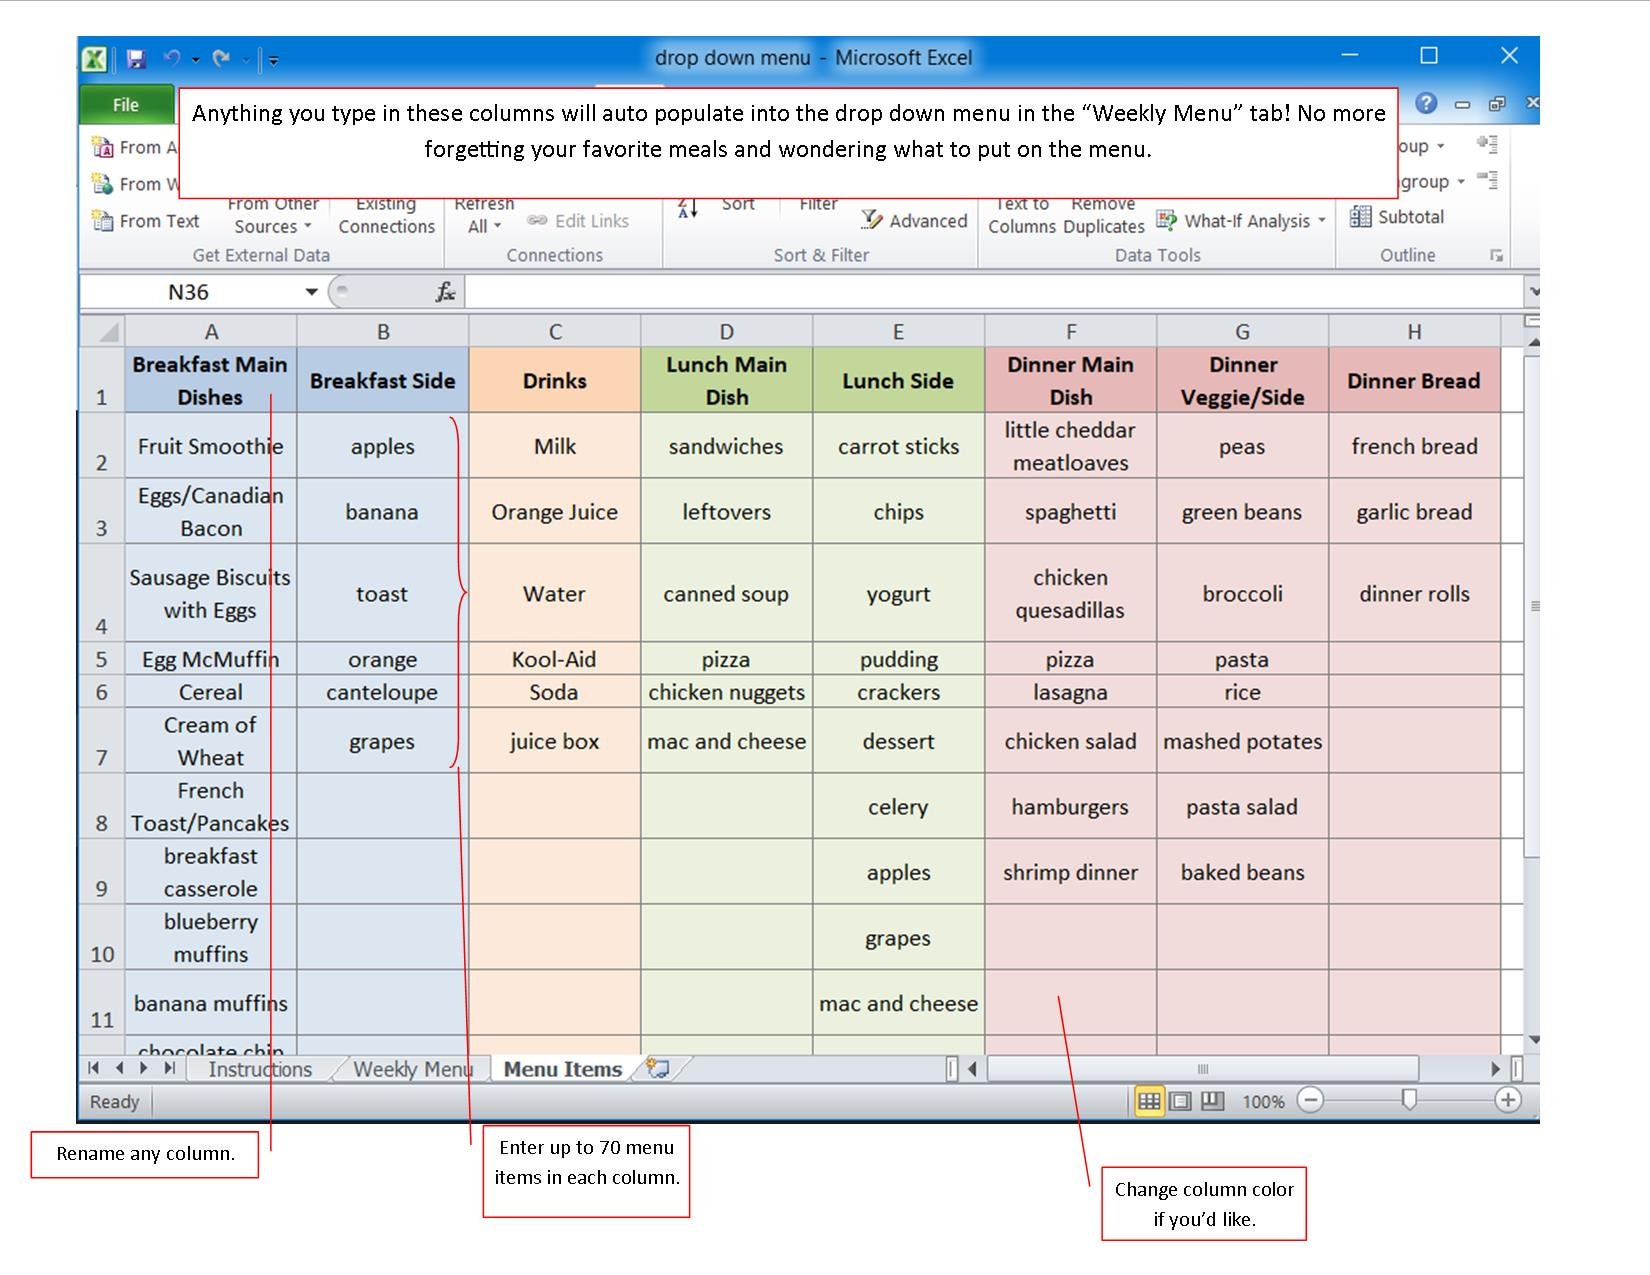Click the From Text import icon
Image resolution: width=1650 pixels, height=1275 pixels.
[101, 221]
